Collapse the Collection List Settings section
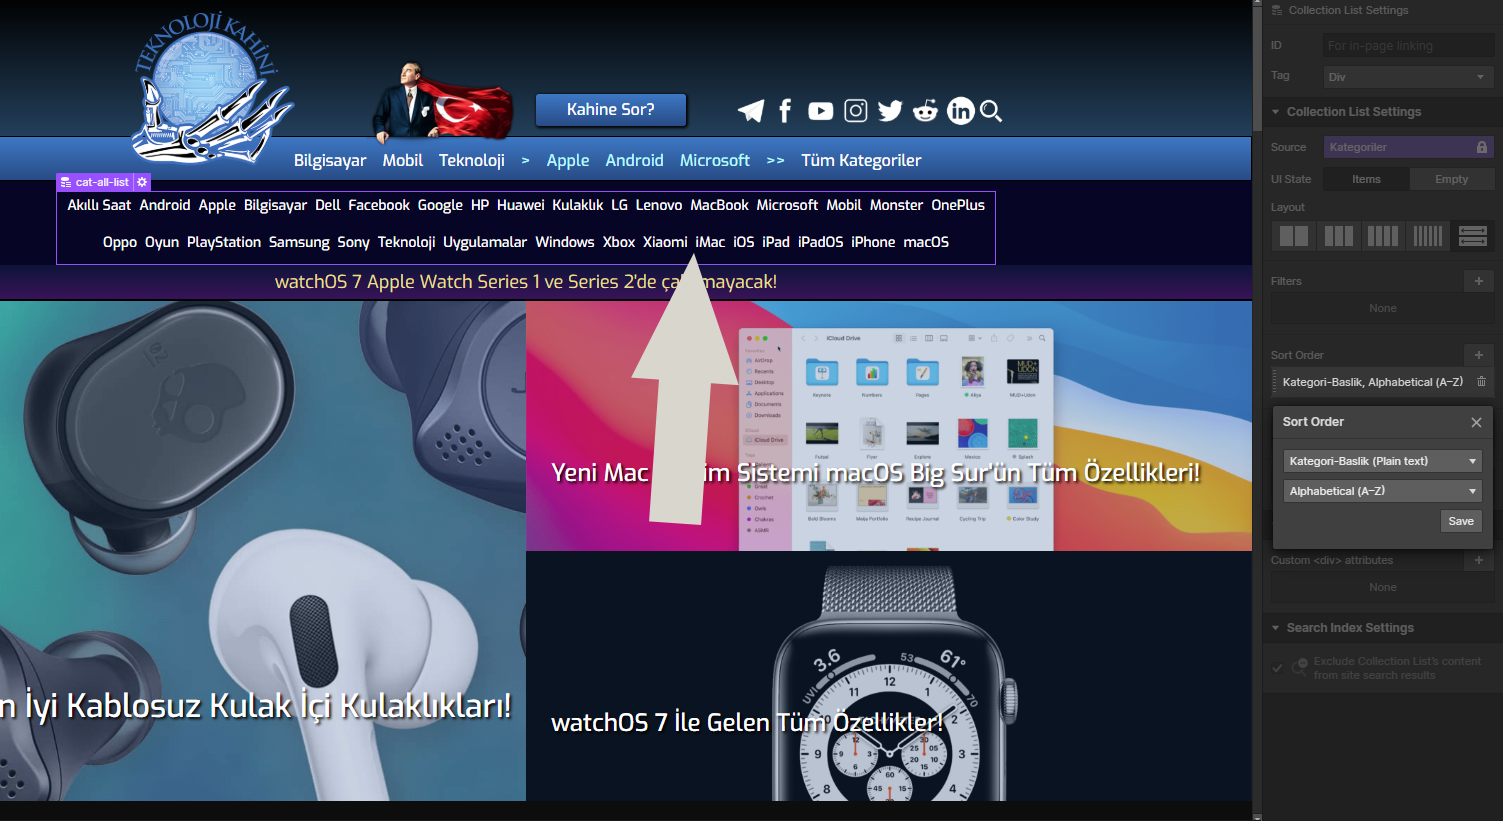 click(1276, 112)
